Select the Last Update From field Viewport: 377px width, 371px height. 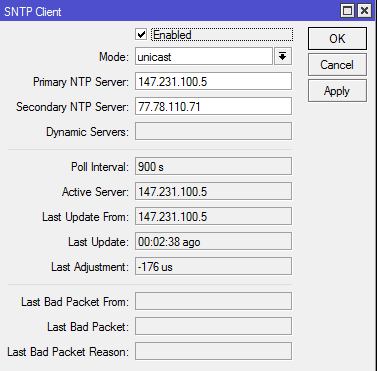pyautogui.click(x=213, y=216)
